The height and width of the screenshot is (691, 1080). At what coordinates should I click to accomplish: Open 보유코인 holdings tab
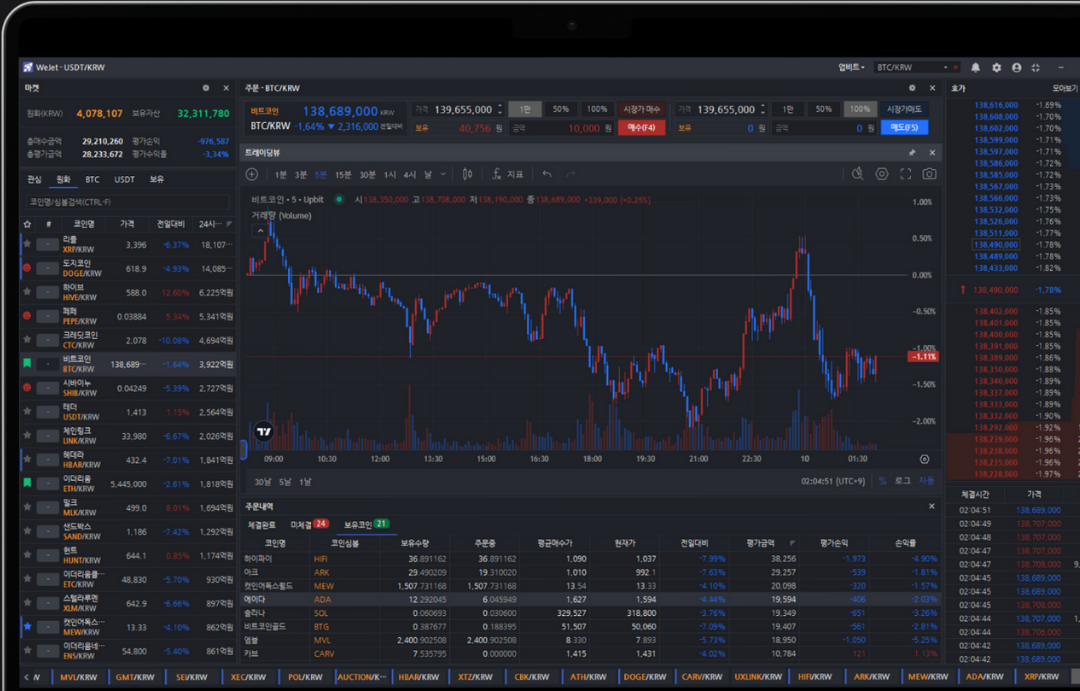pos(366,524)
